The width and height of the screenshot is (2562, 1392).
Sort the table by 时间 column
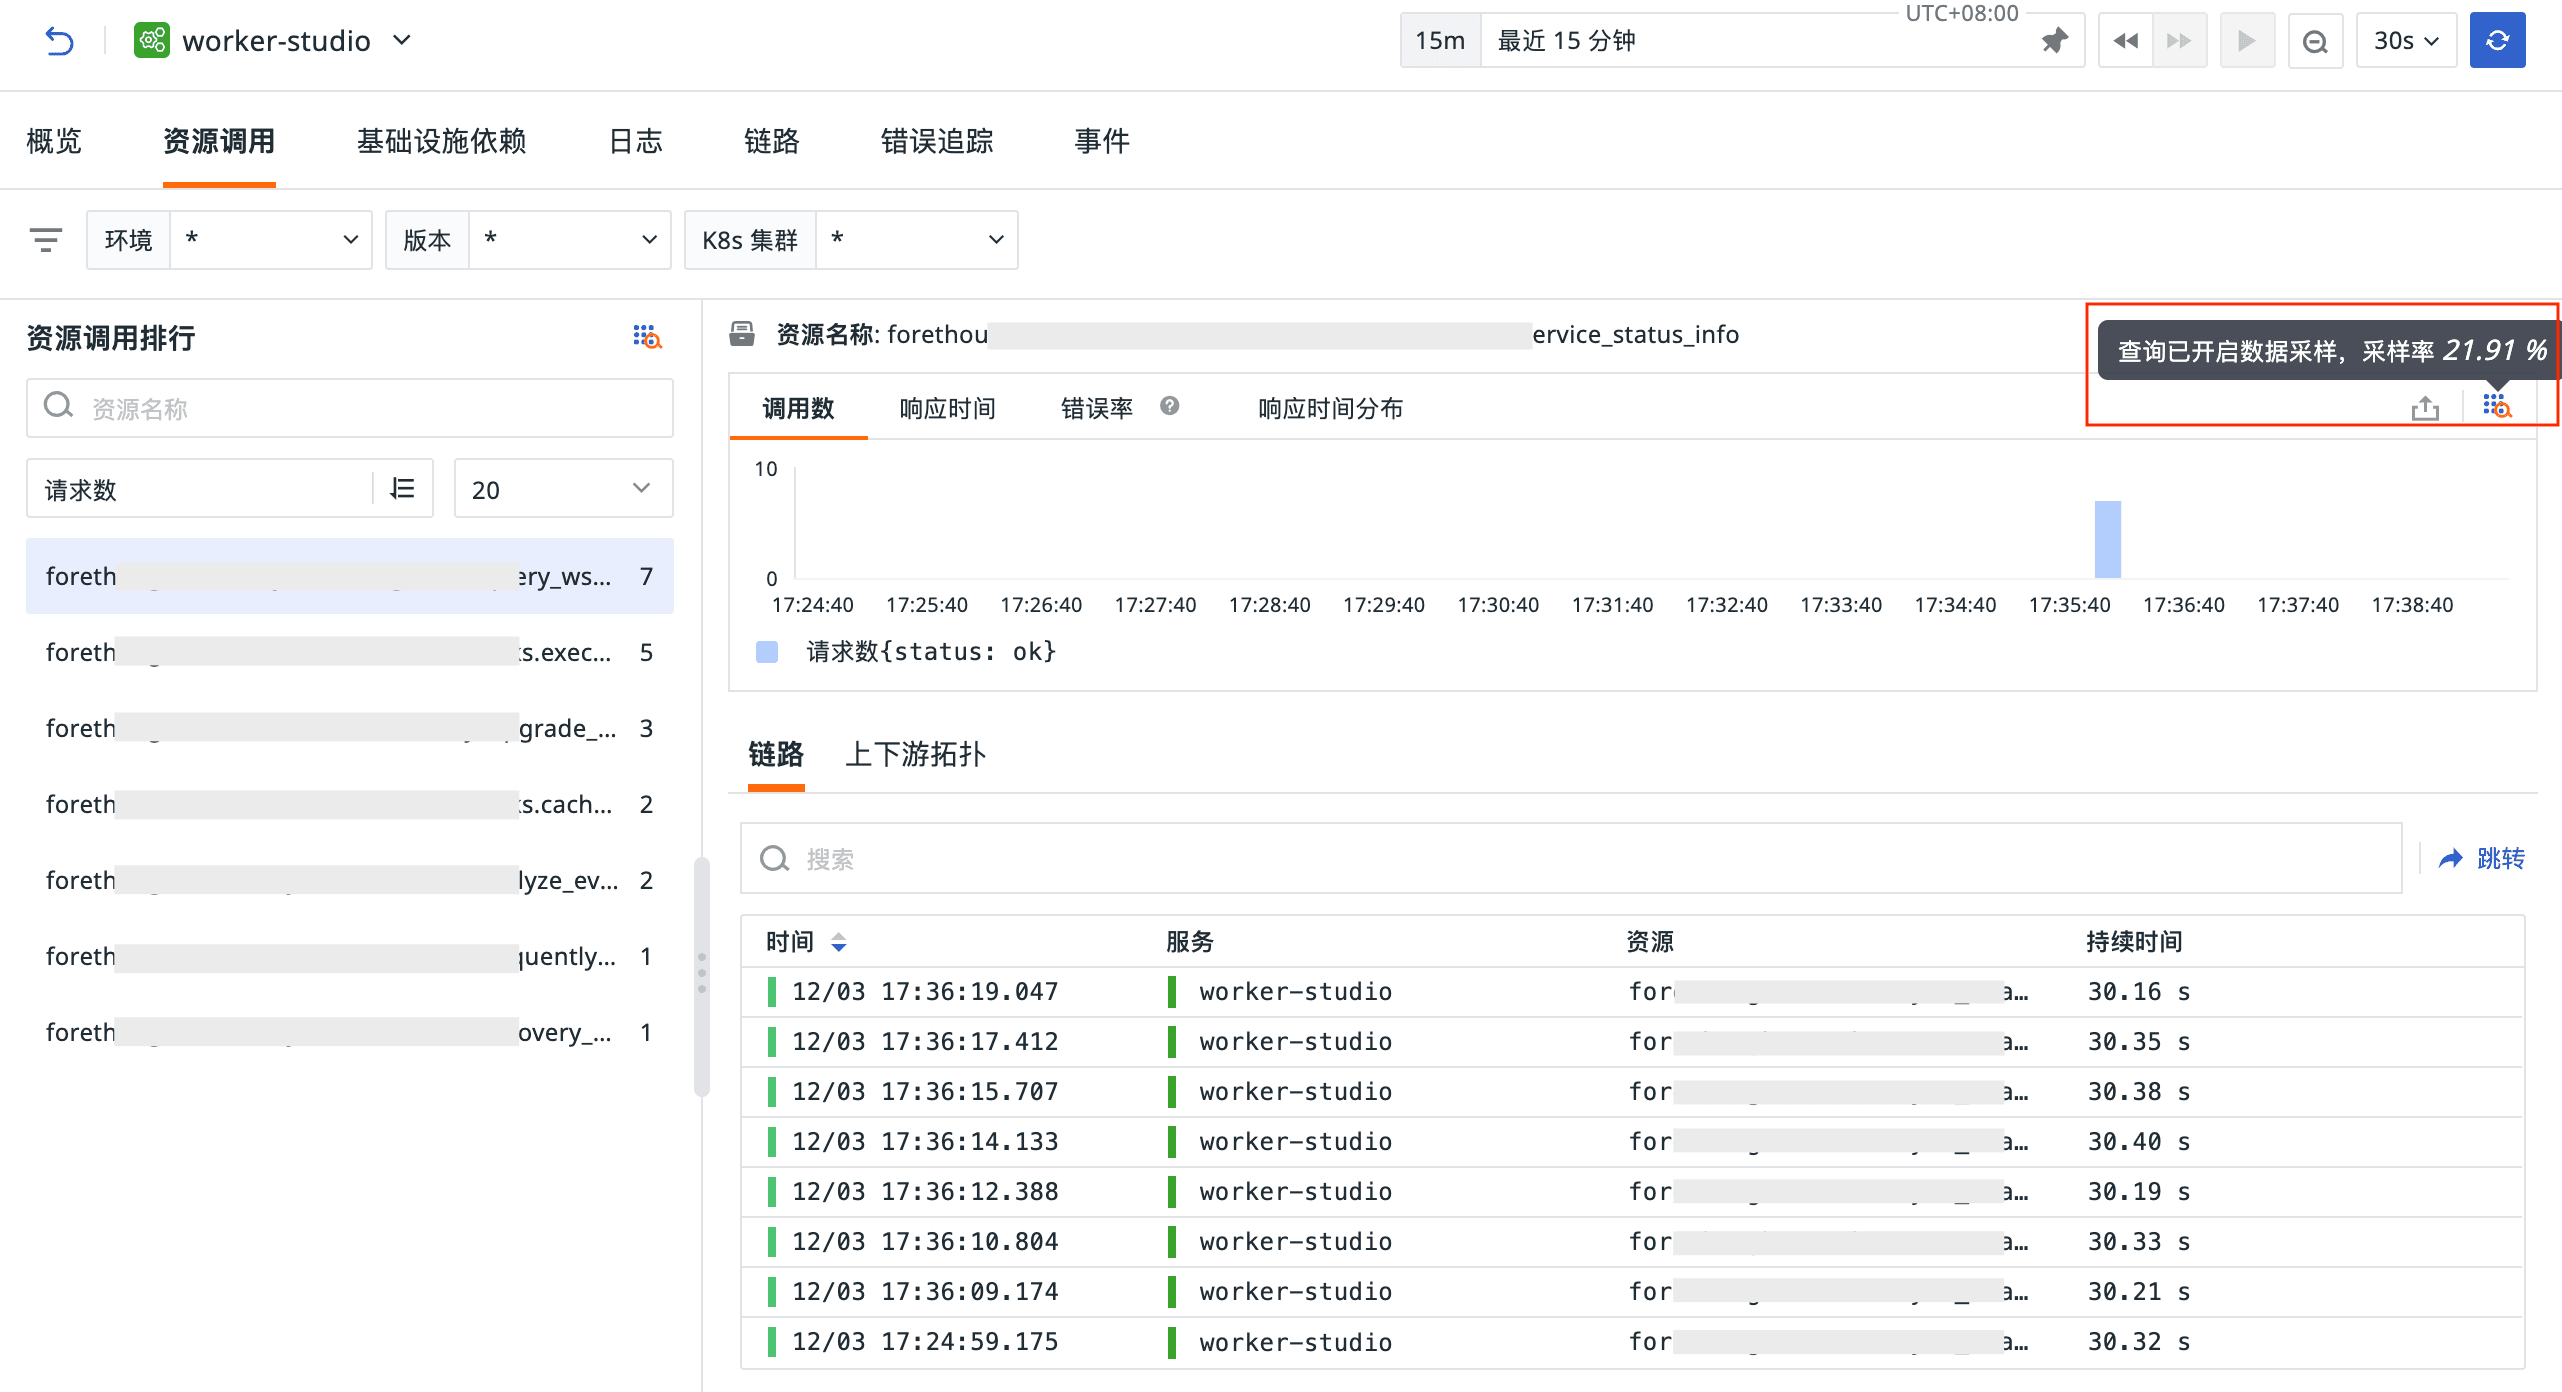(x=838, y=942)
